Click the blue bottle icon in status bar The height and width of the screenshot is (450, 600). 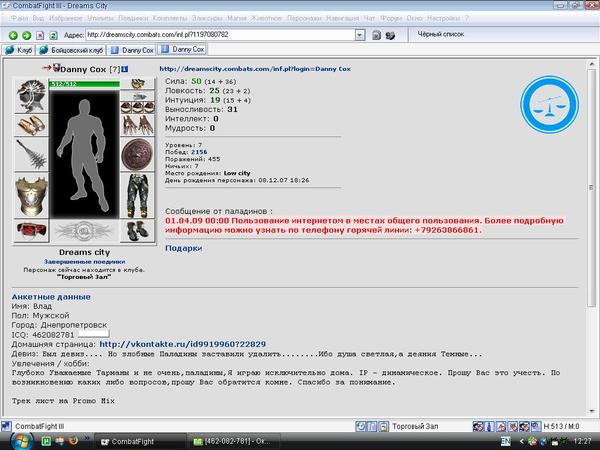(x=489, y=426)
